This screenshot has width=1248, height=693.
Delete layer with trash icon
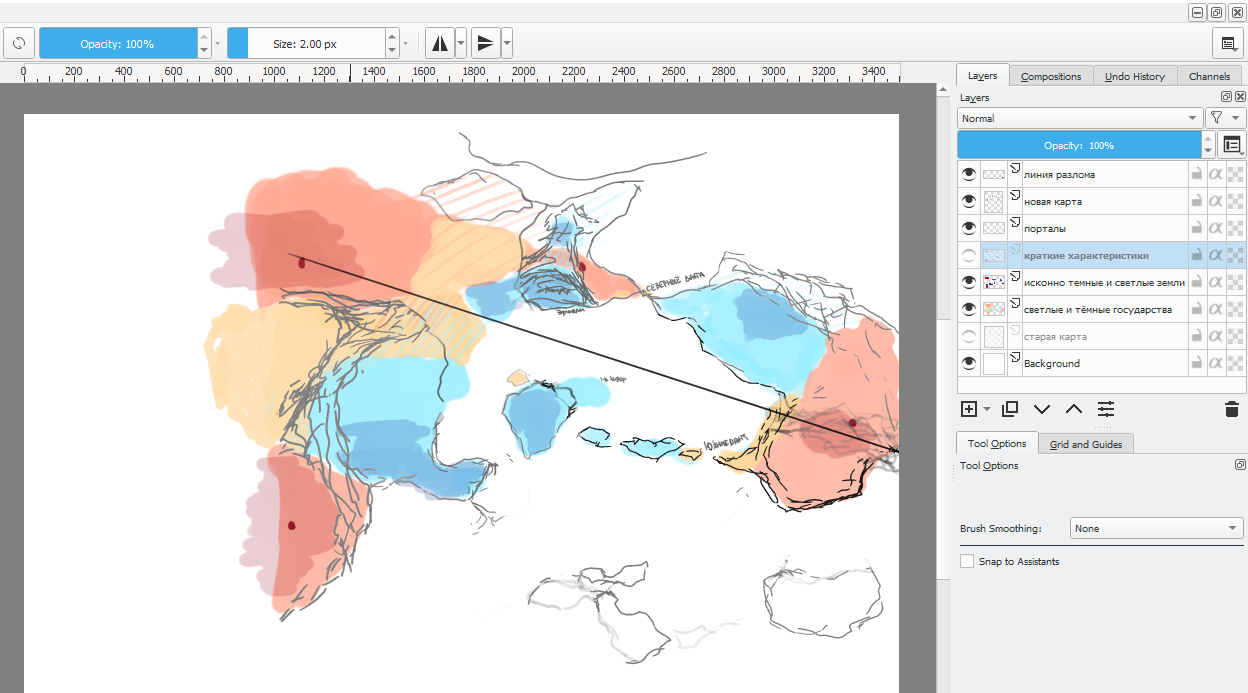[1231, 409]
